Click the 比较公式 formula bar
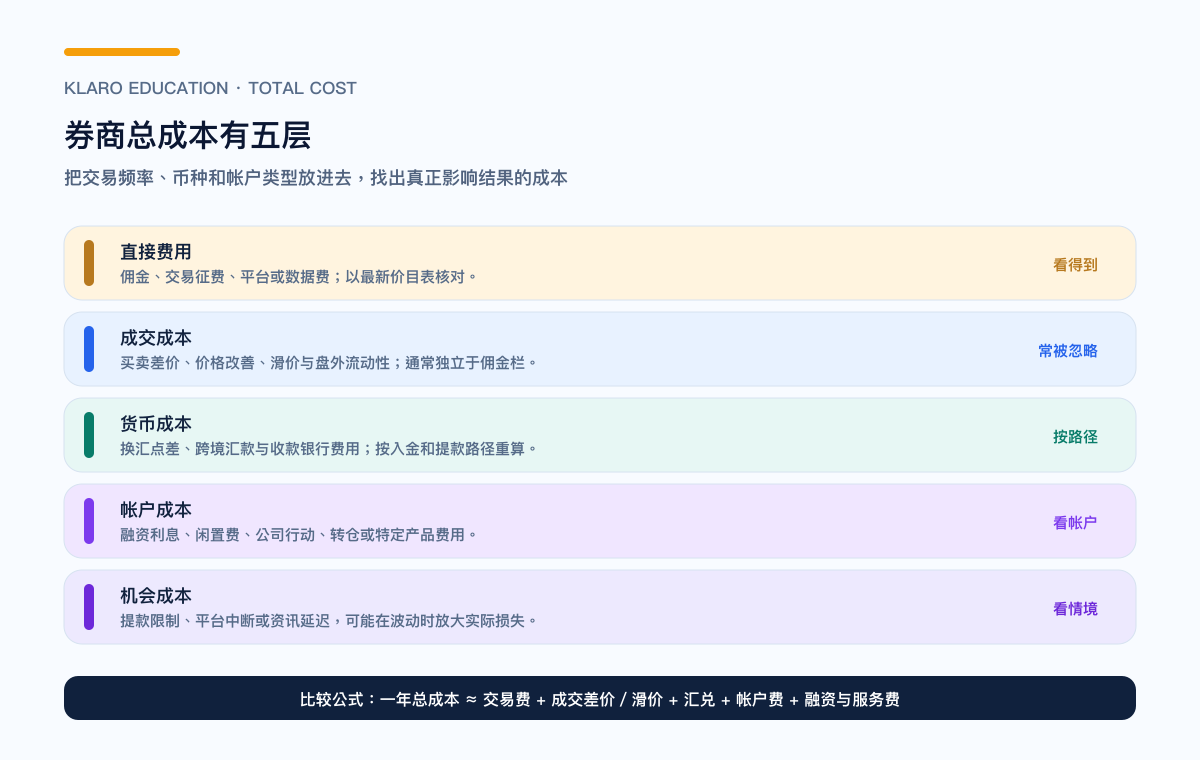The image size is (1200, 760). pos(600,698)
